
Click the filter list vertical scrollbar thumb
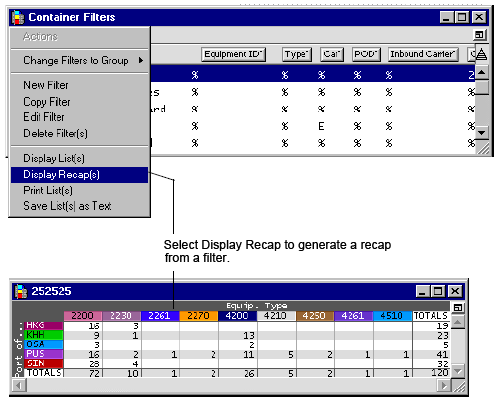tap(482, 87)
